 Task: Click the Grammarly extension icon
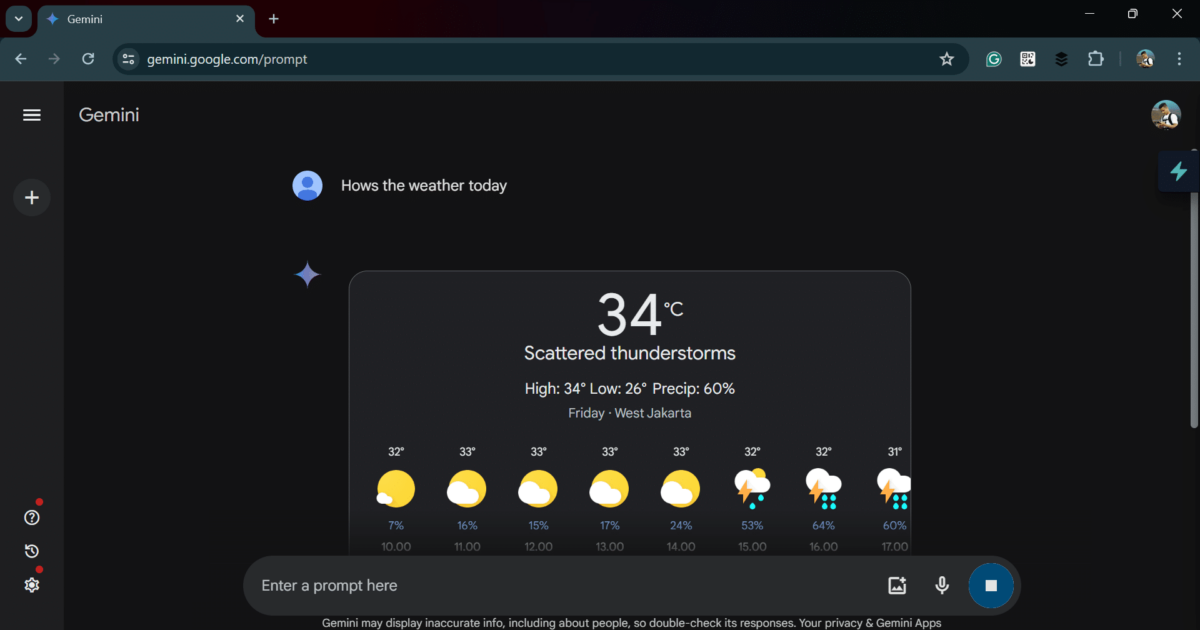[994, 59]
